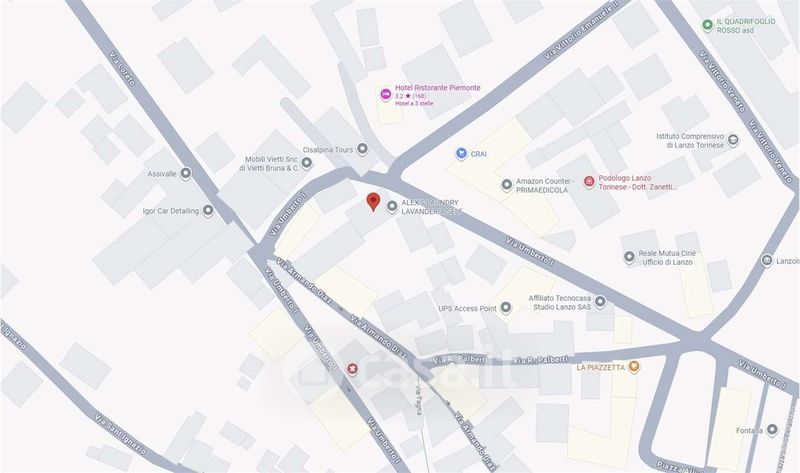Open the Affiliato Tecnocasa Studio Lanzo label
Viewport: 800px width, 473px height.
pyautogui.click(x=560, y=302)
